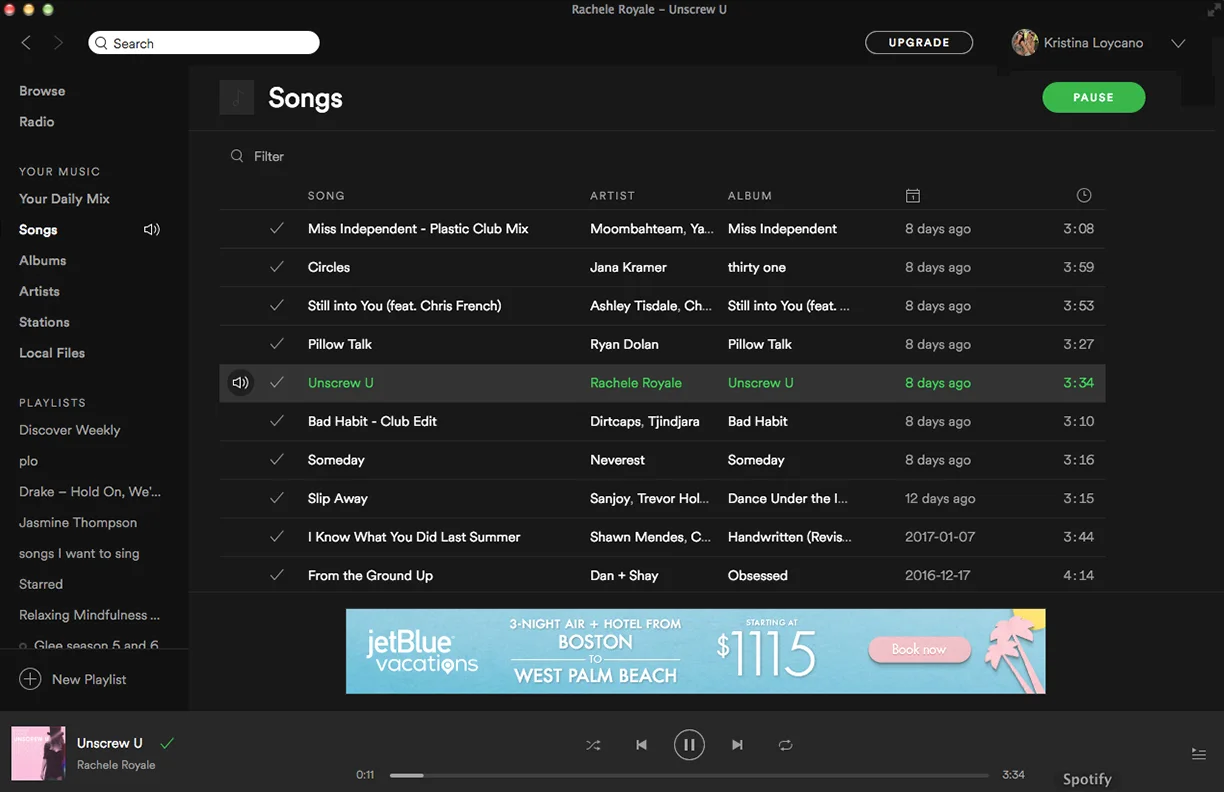Open Local Files in sidebar
This screenshot has height=792, width=1224.
[52, 354]
